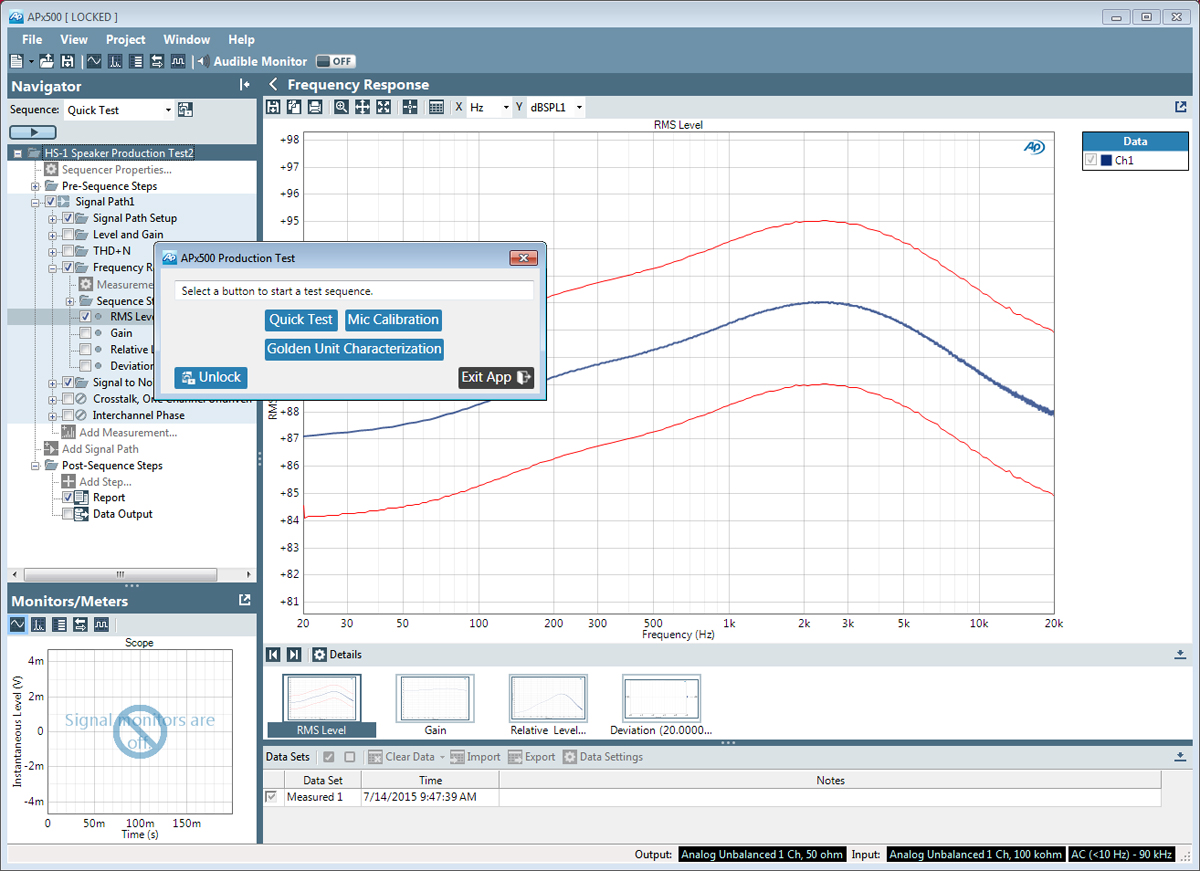Open the Scope monitor in Monitors/Meters
The width and height of the screenshot is (1200, 871).
click(x=16, y=624)
